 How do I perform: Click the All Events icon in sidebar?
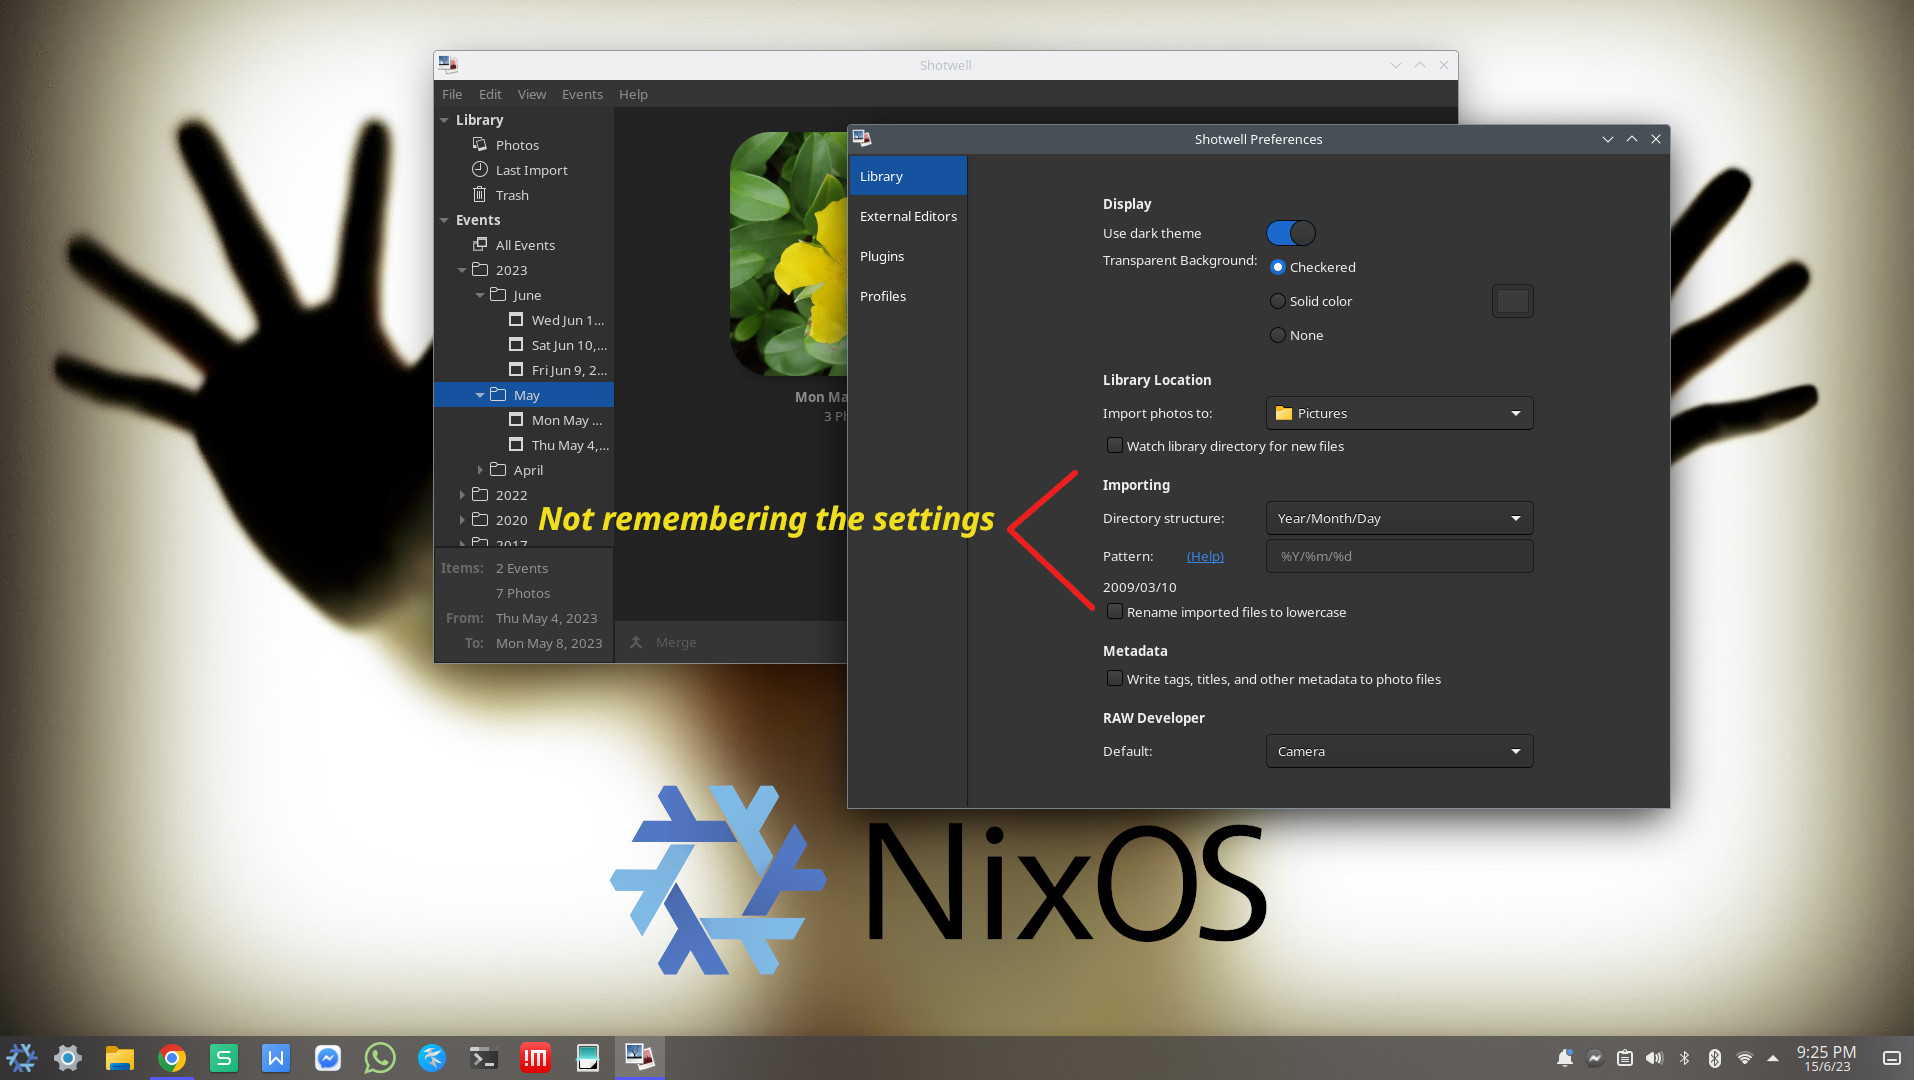pos(480,245)
